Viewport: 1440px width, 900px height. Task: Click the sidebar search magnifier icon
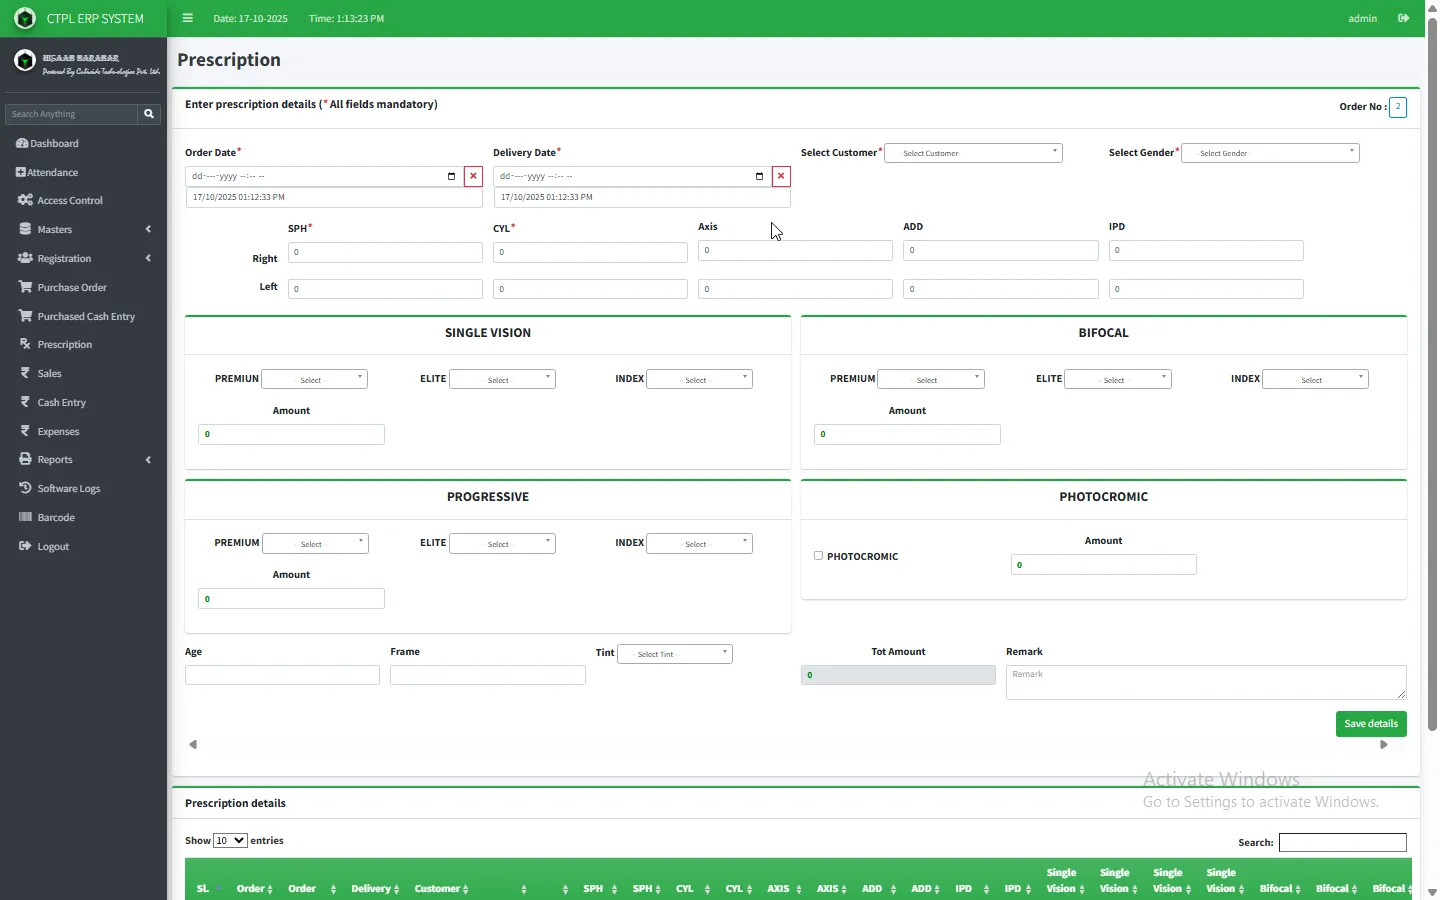(x=149, y=114)
